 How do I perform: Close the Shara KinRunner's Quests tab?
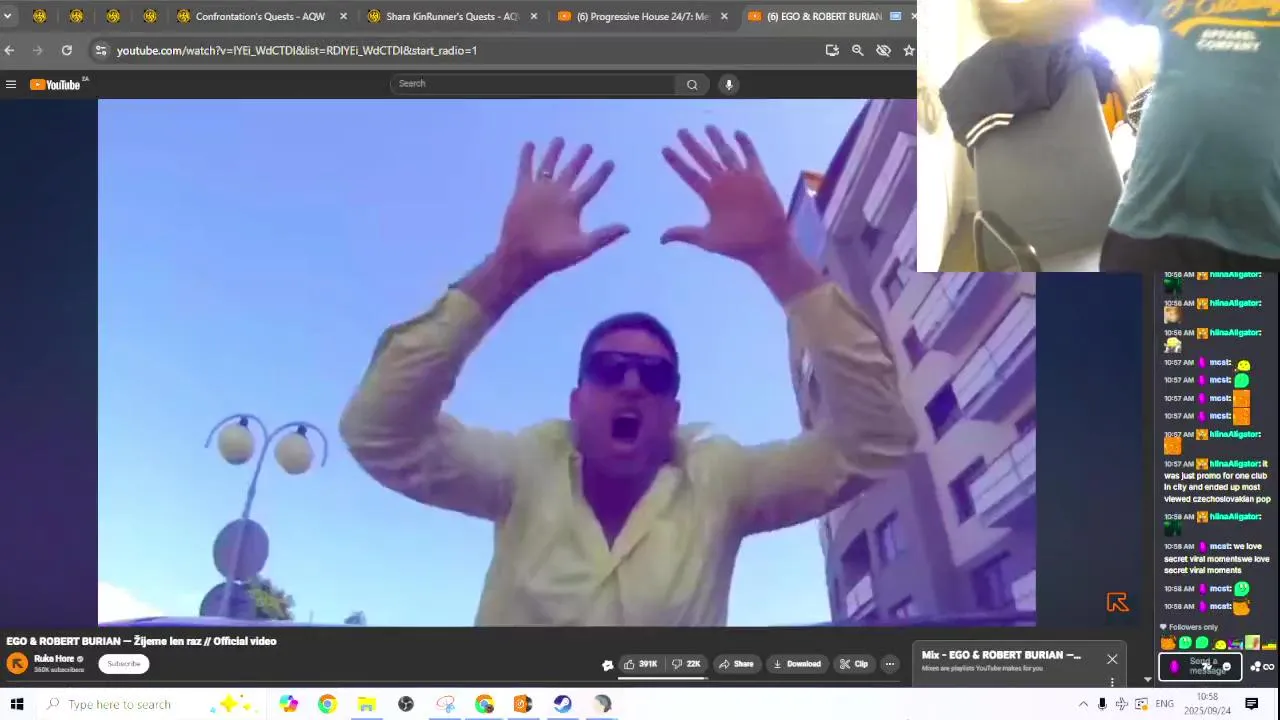(x=533, y=16)
